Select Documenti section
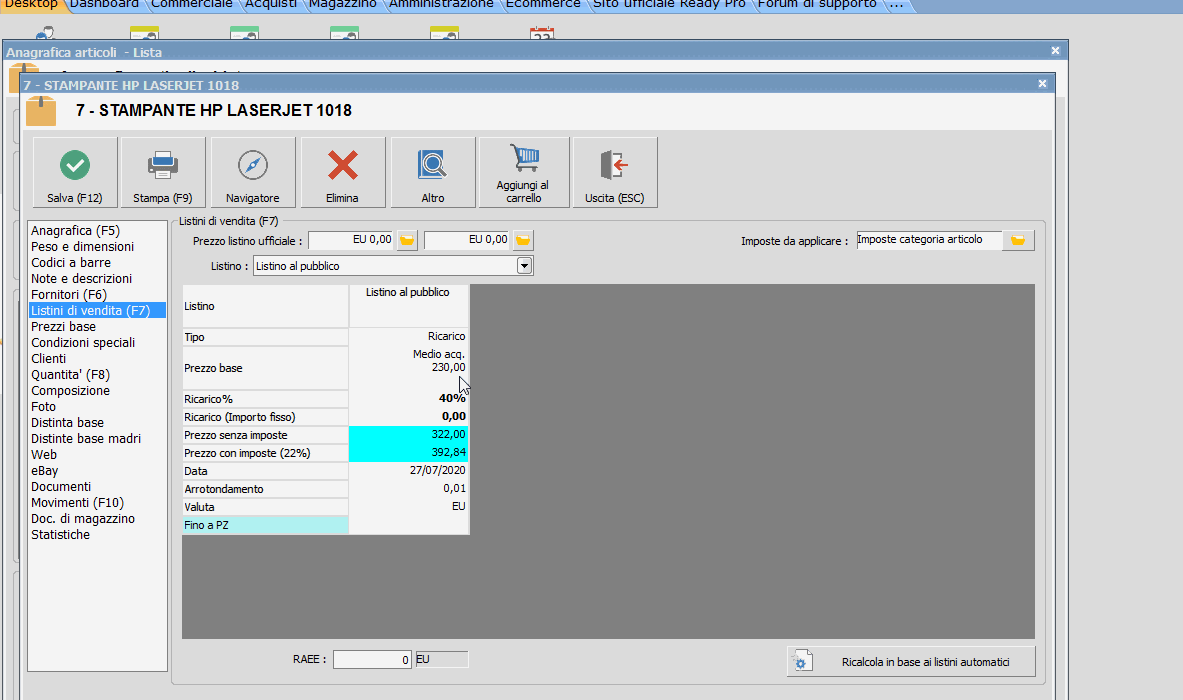The width and height of the screenshot is (1183, 700). (x=61, y=487)
